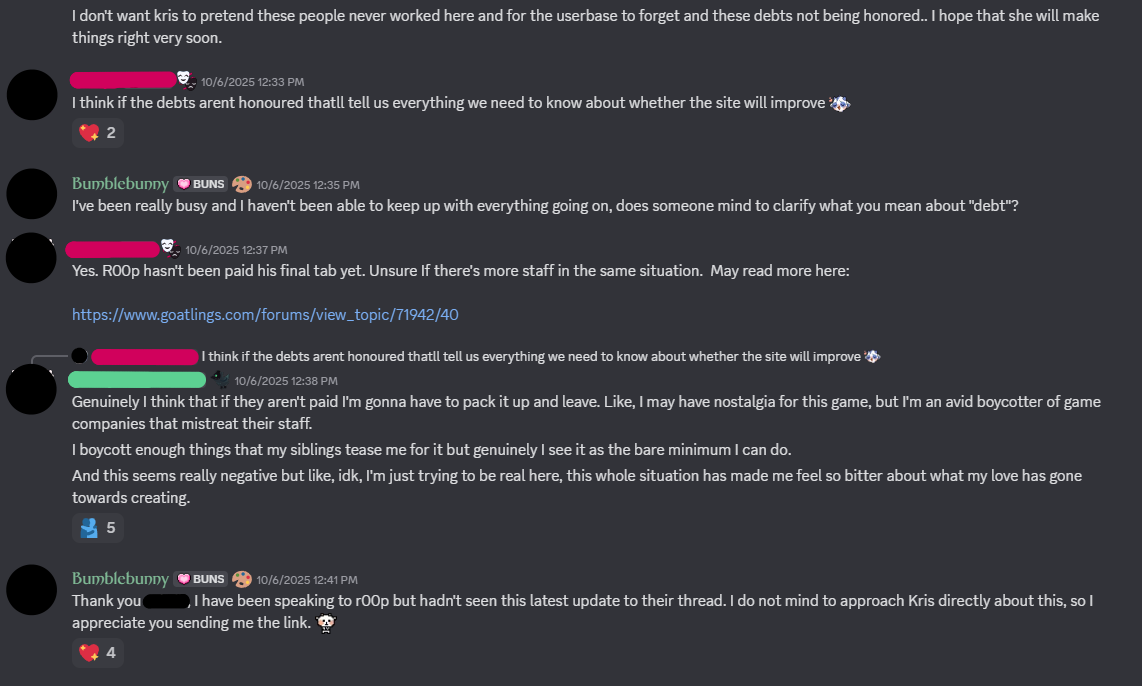This screenshot has height=686, width=1142.
Task: Click avatar beside the 12:38 PM message
Action: 32,389
